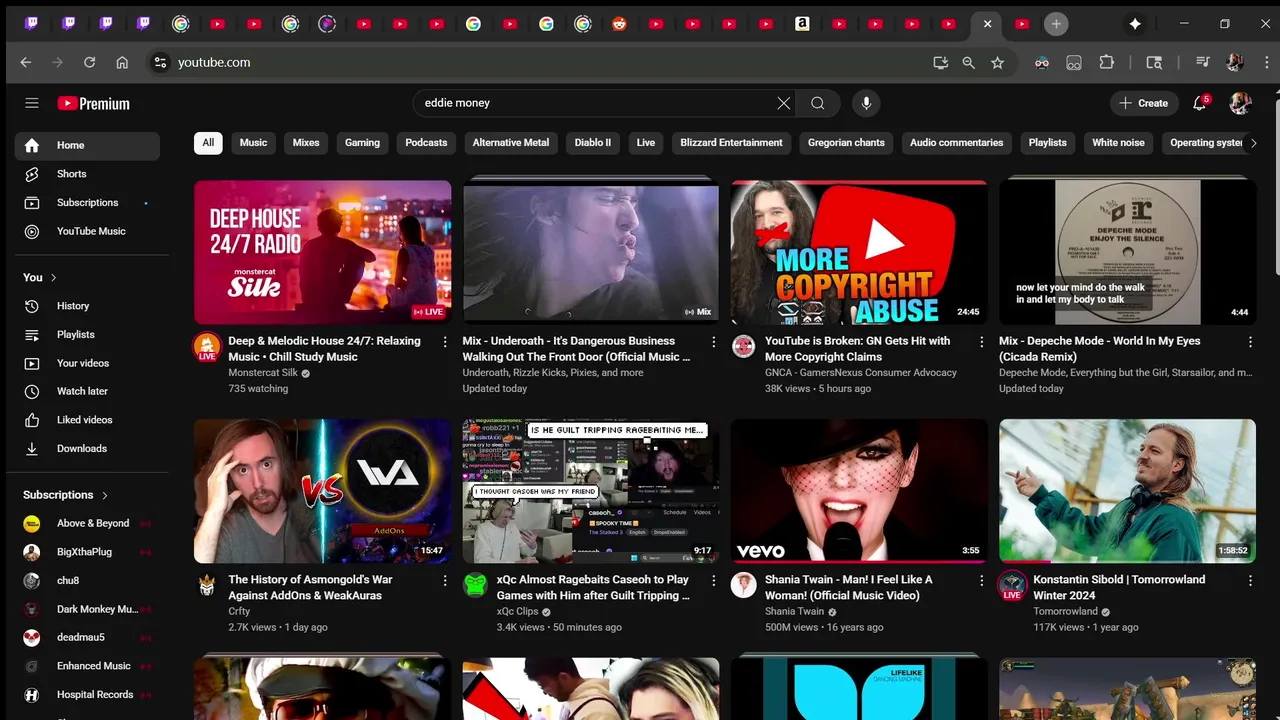The height and width of the screenshot is (720, 1280).
Task: Open Crfty channel link
Action: (239, 611)
